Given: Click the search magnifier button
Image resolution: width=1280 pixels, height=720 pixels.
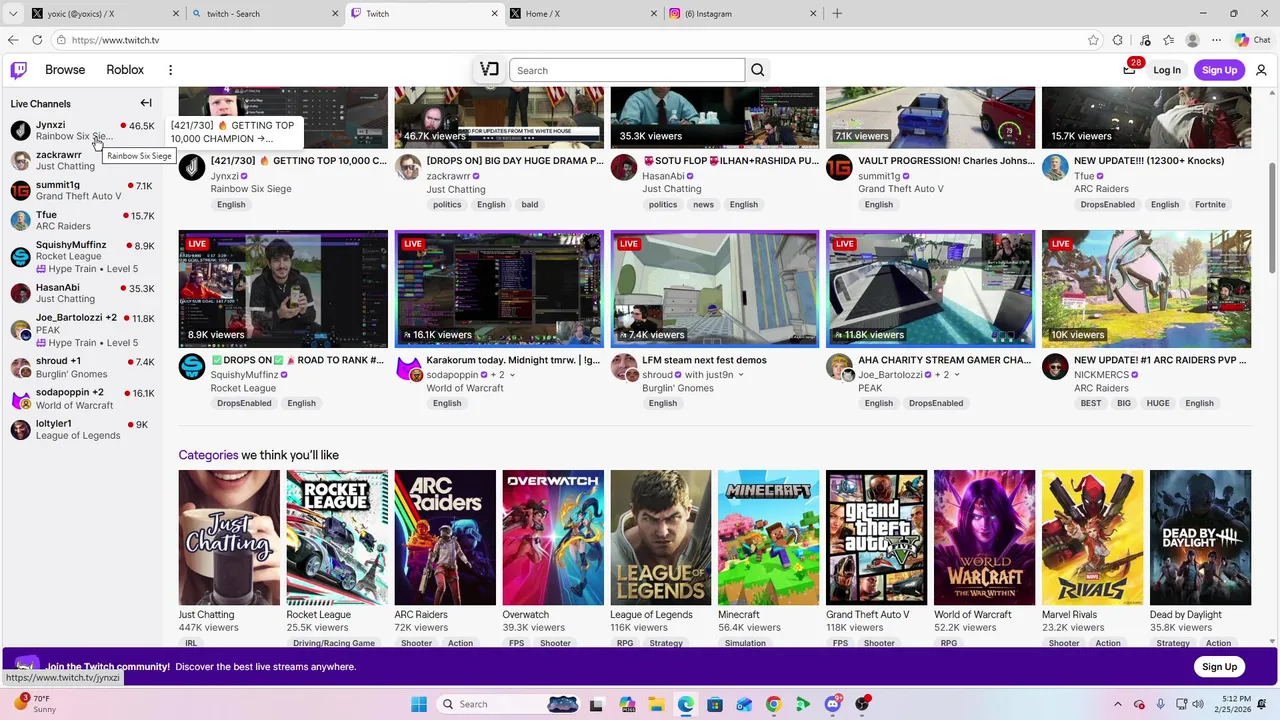Looking at the screenshot, I should click(x=758, y=70).
